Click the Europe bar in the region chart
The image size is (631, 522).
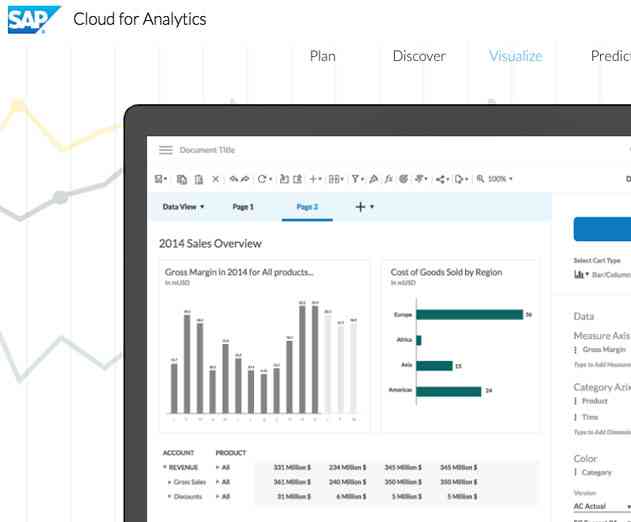(x=470, y=314)
